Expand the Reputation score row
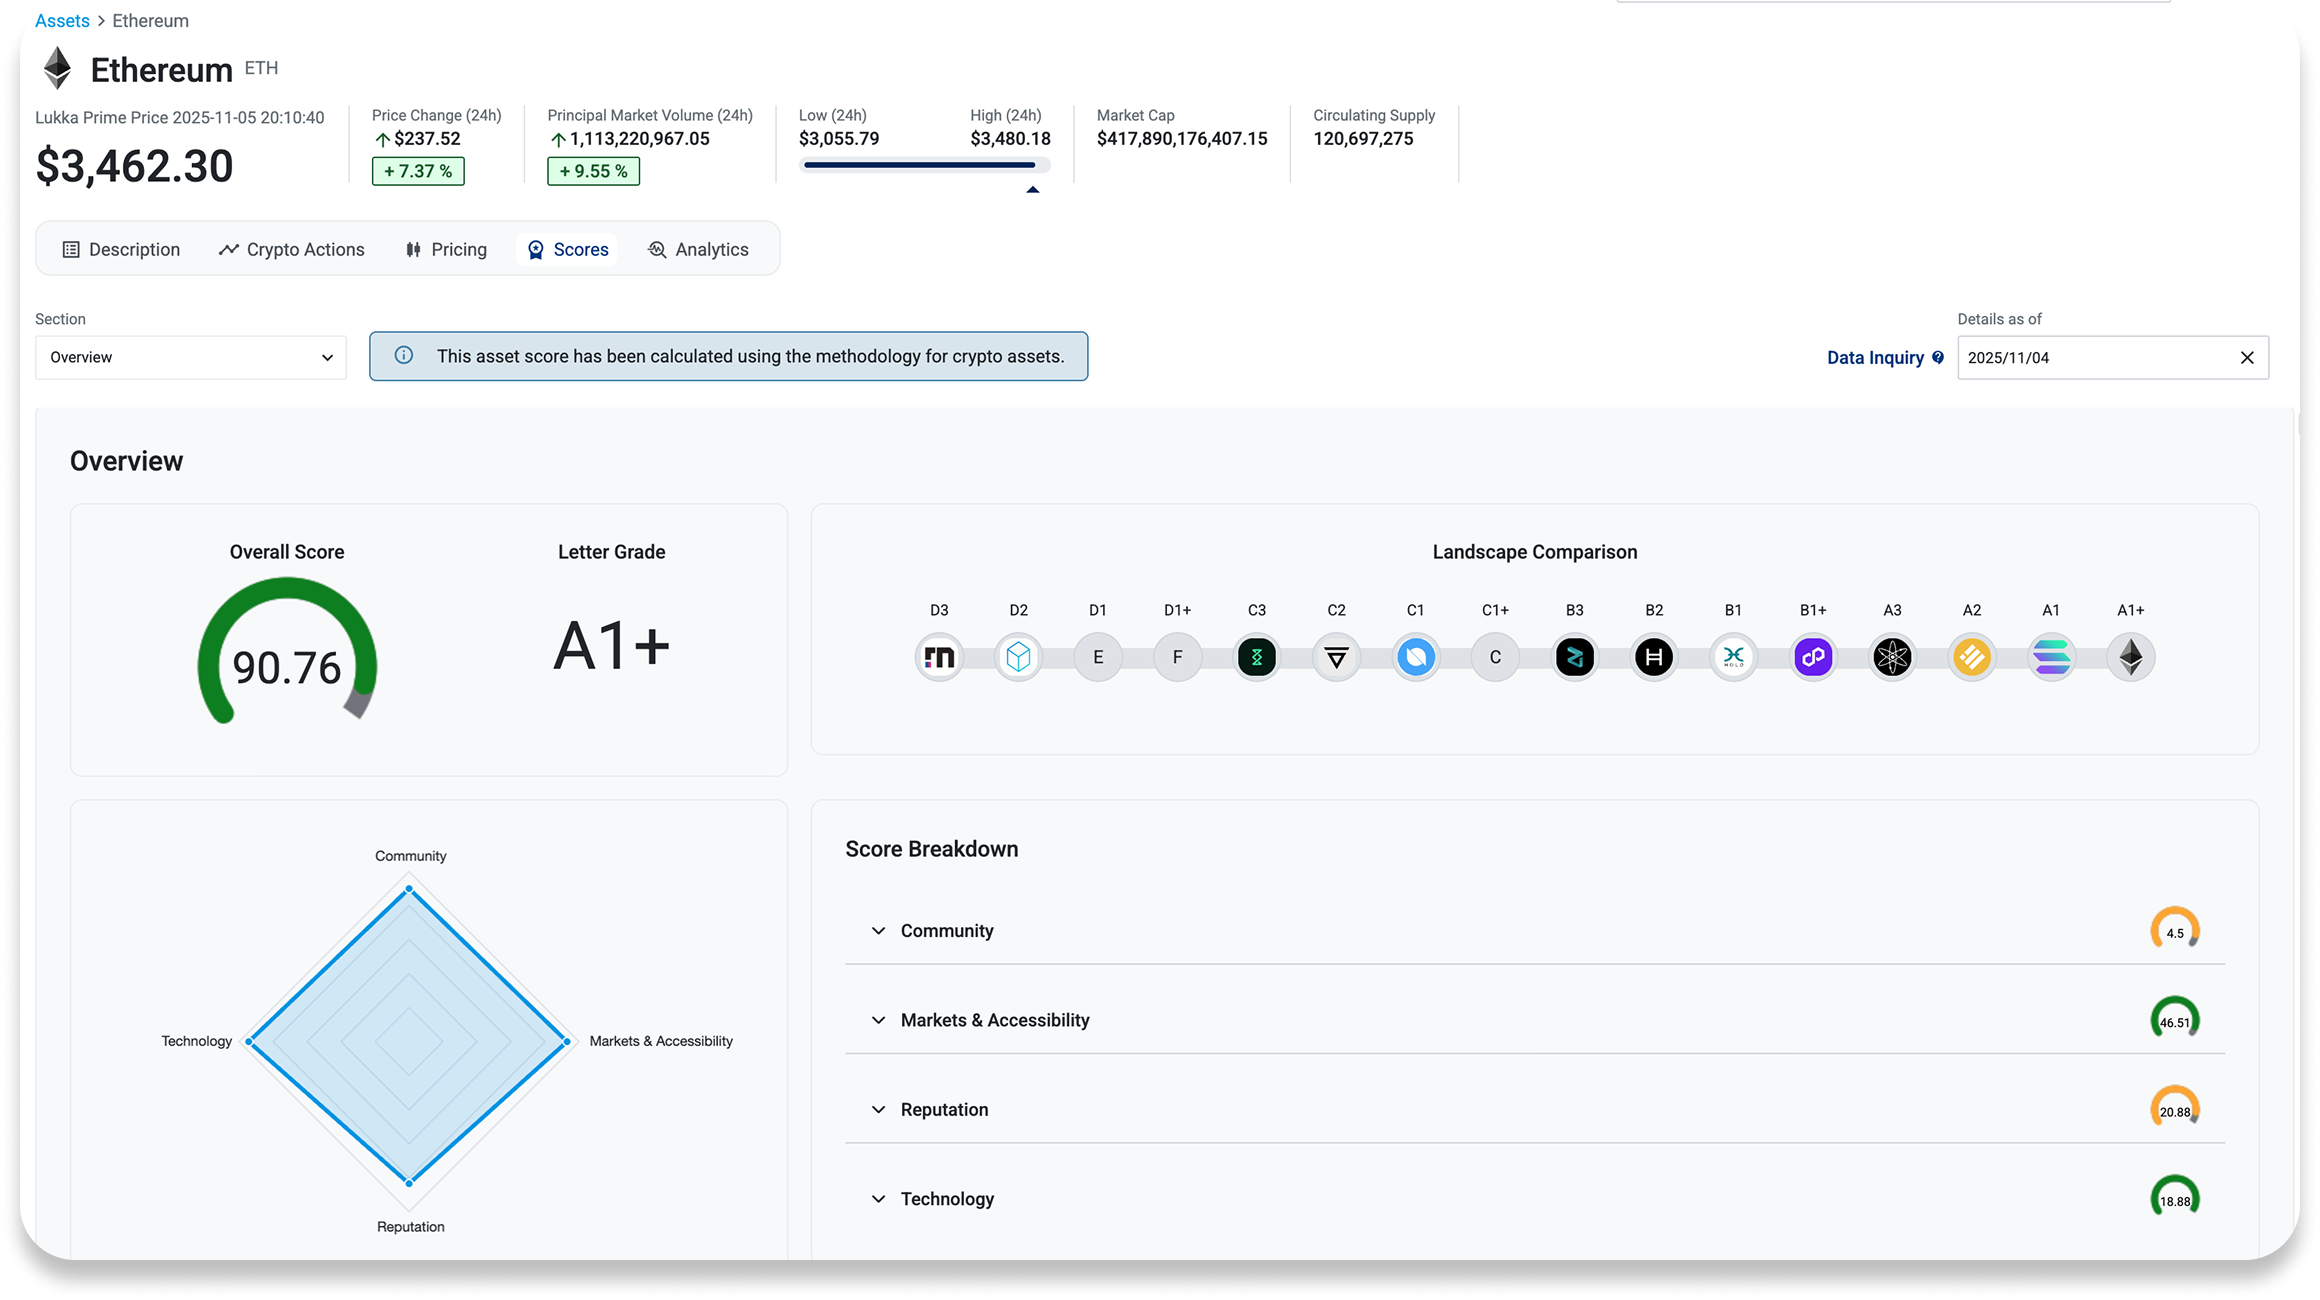The image size is (2320, 1300). pyautogui.click(x=878, y=1109)
